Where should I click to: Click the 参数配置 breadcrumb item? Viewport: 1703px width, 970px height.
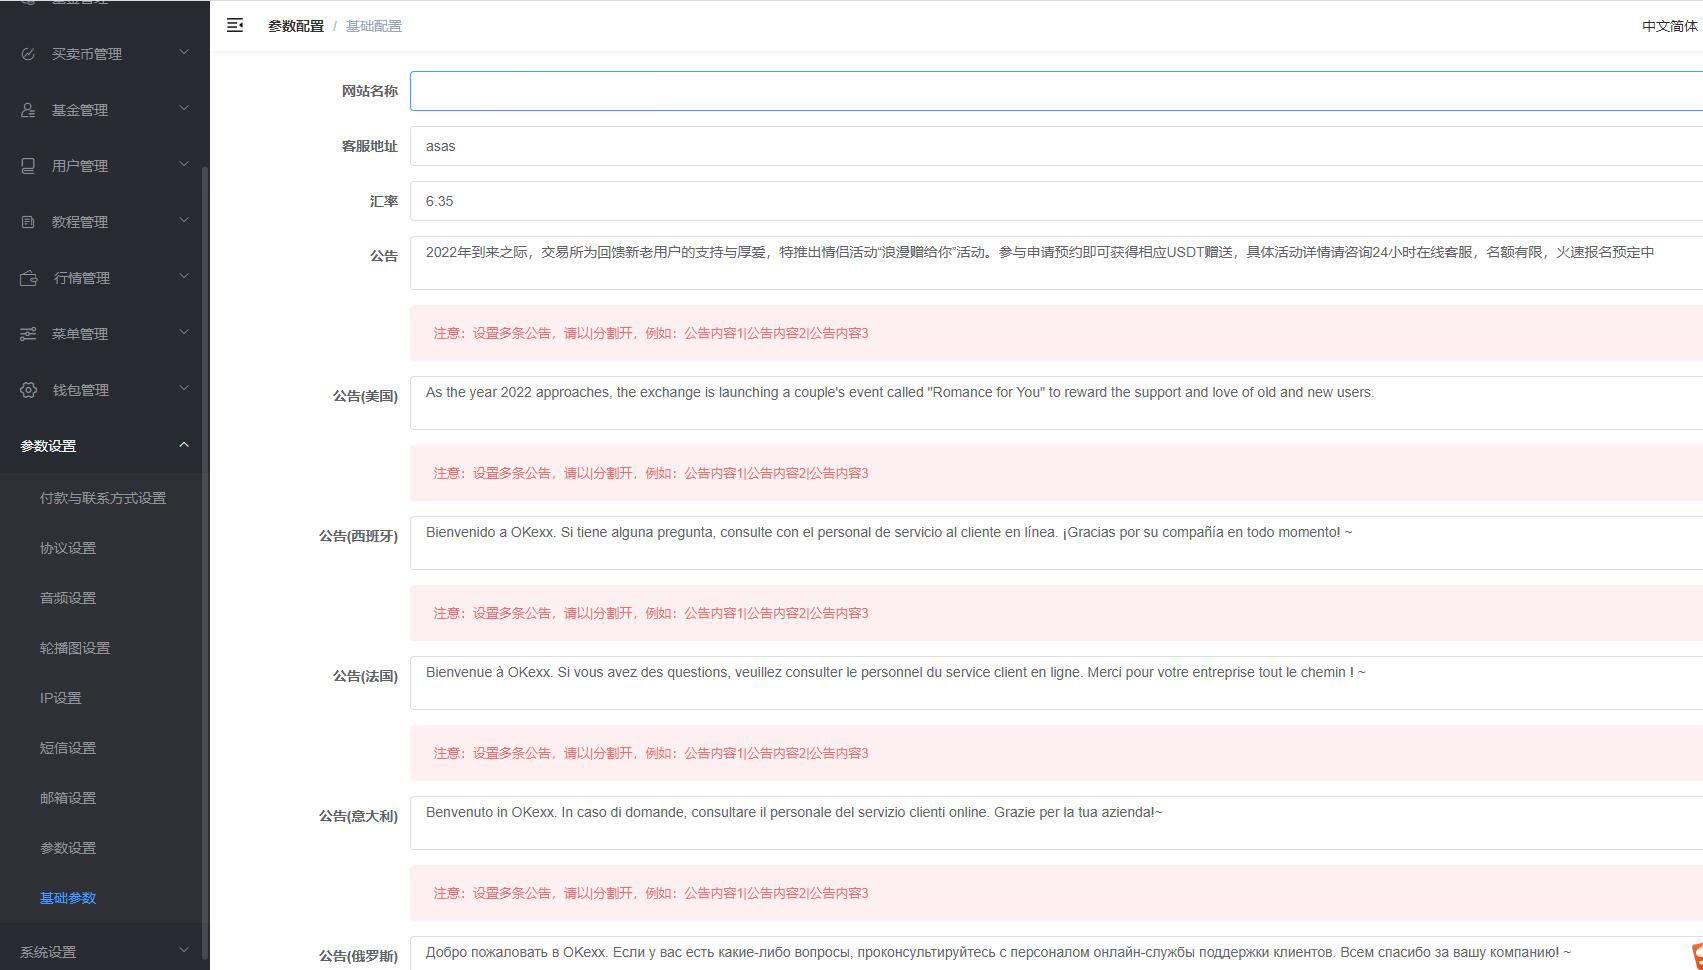click(x=295, y=25)
